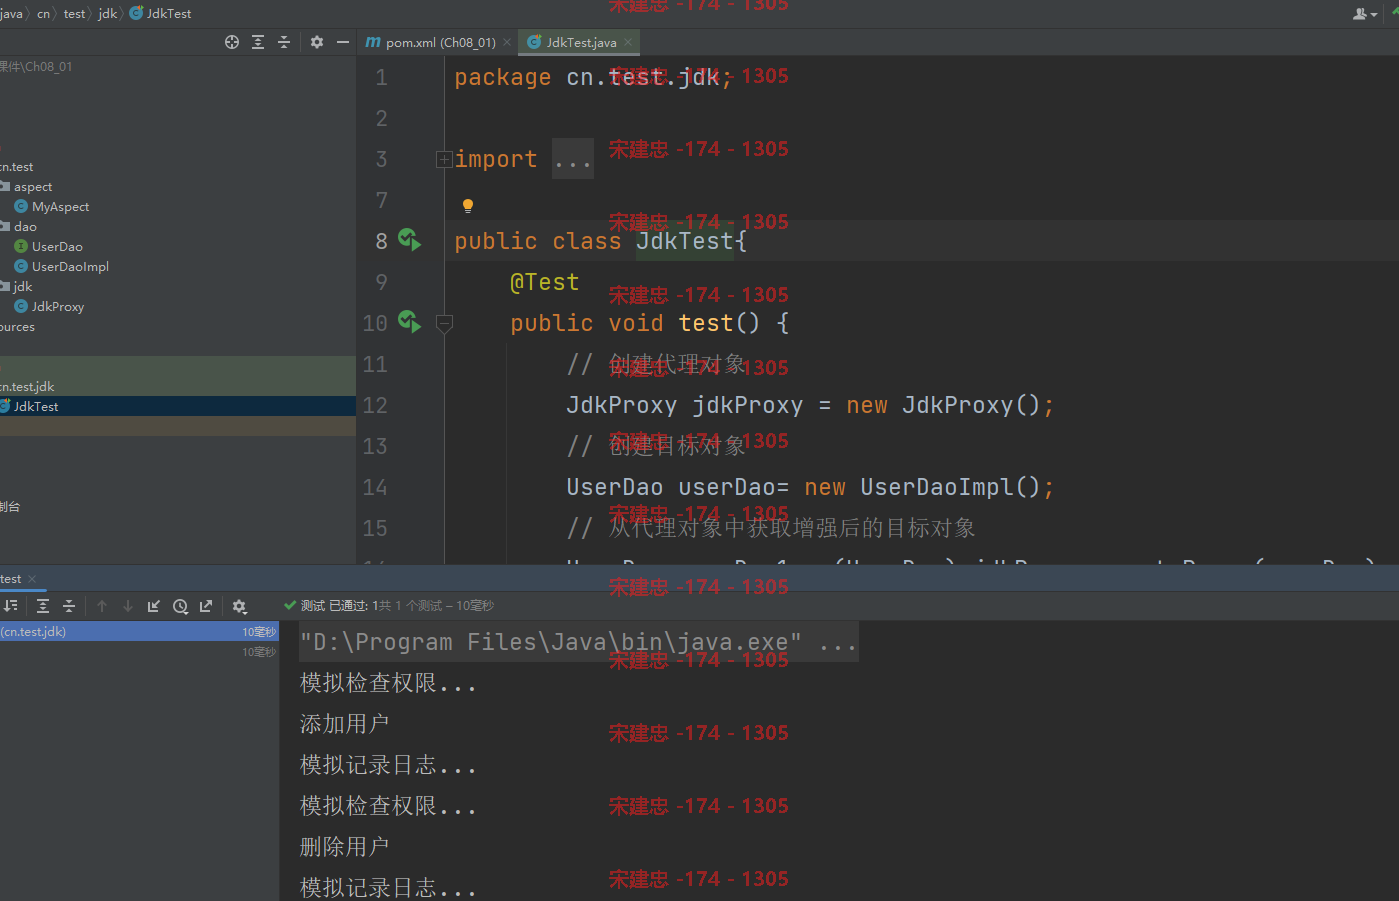Select the JdkTest.java editor tab
1399x901 pixels.
[x=581, y=42]
